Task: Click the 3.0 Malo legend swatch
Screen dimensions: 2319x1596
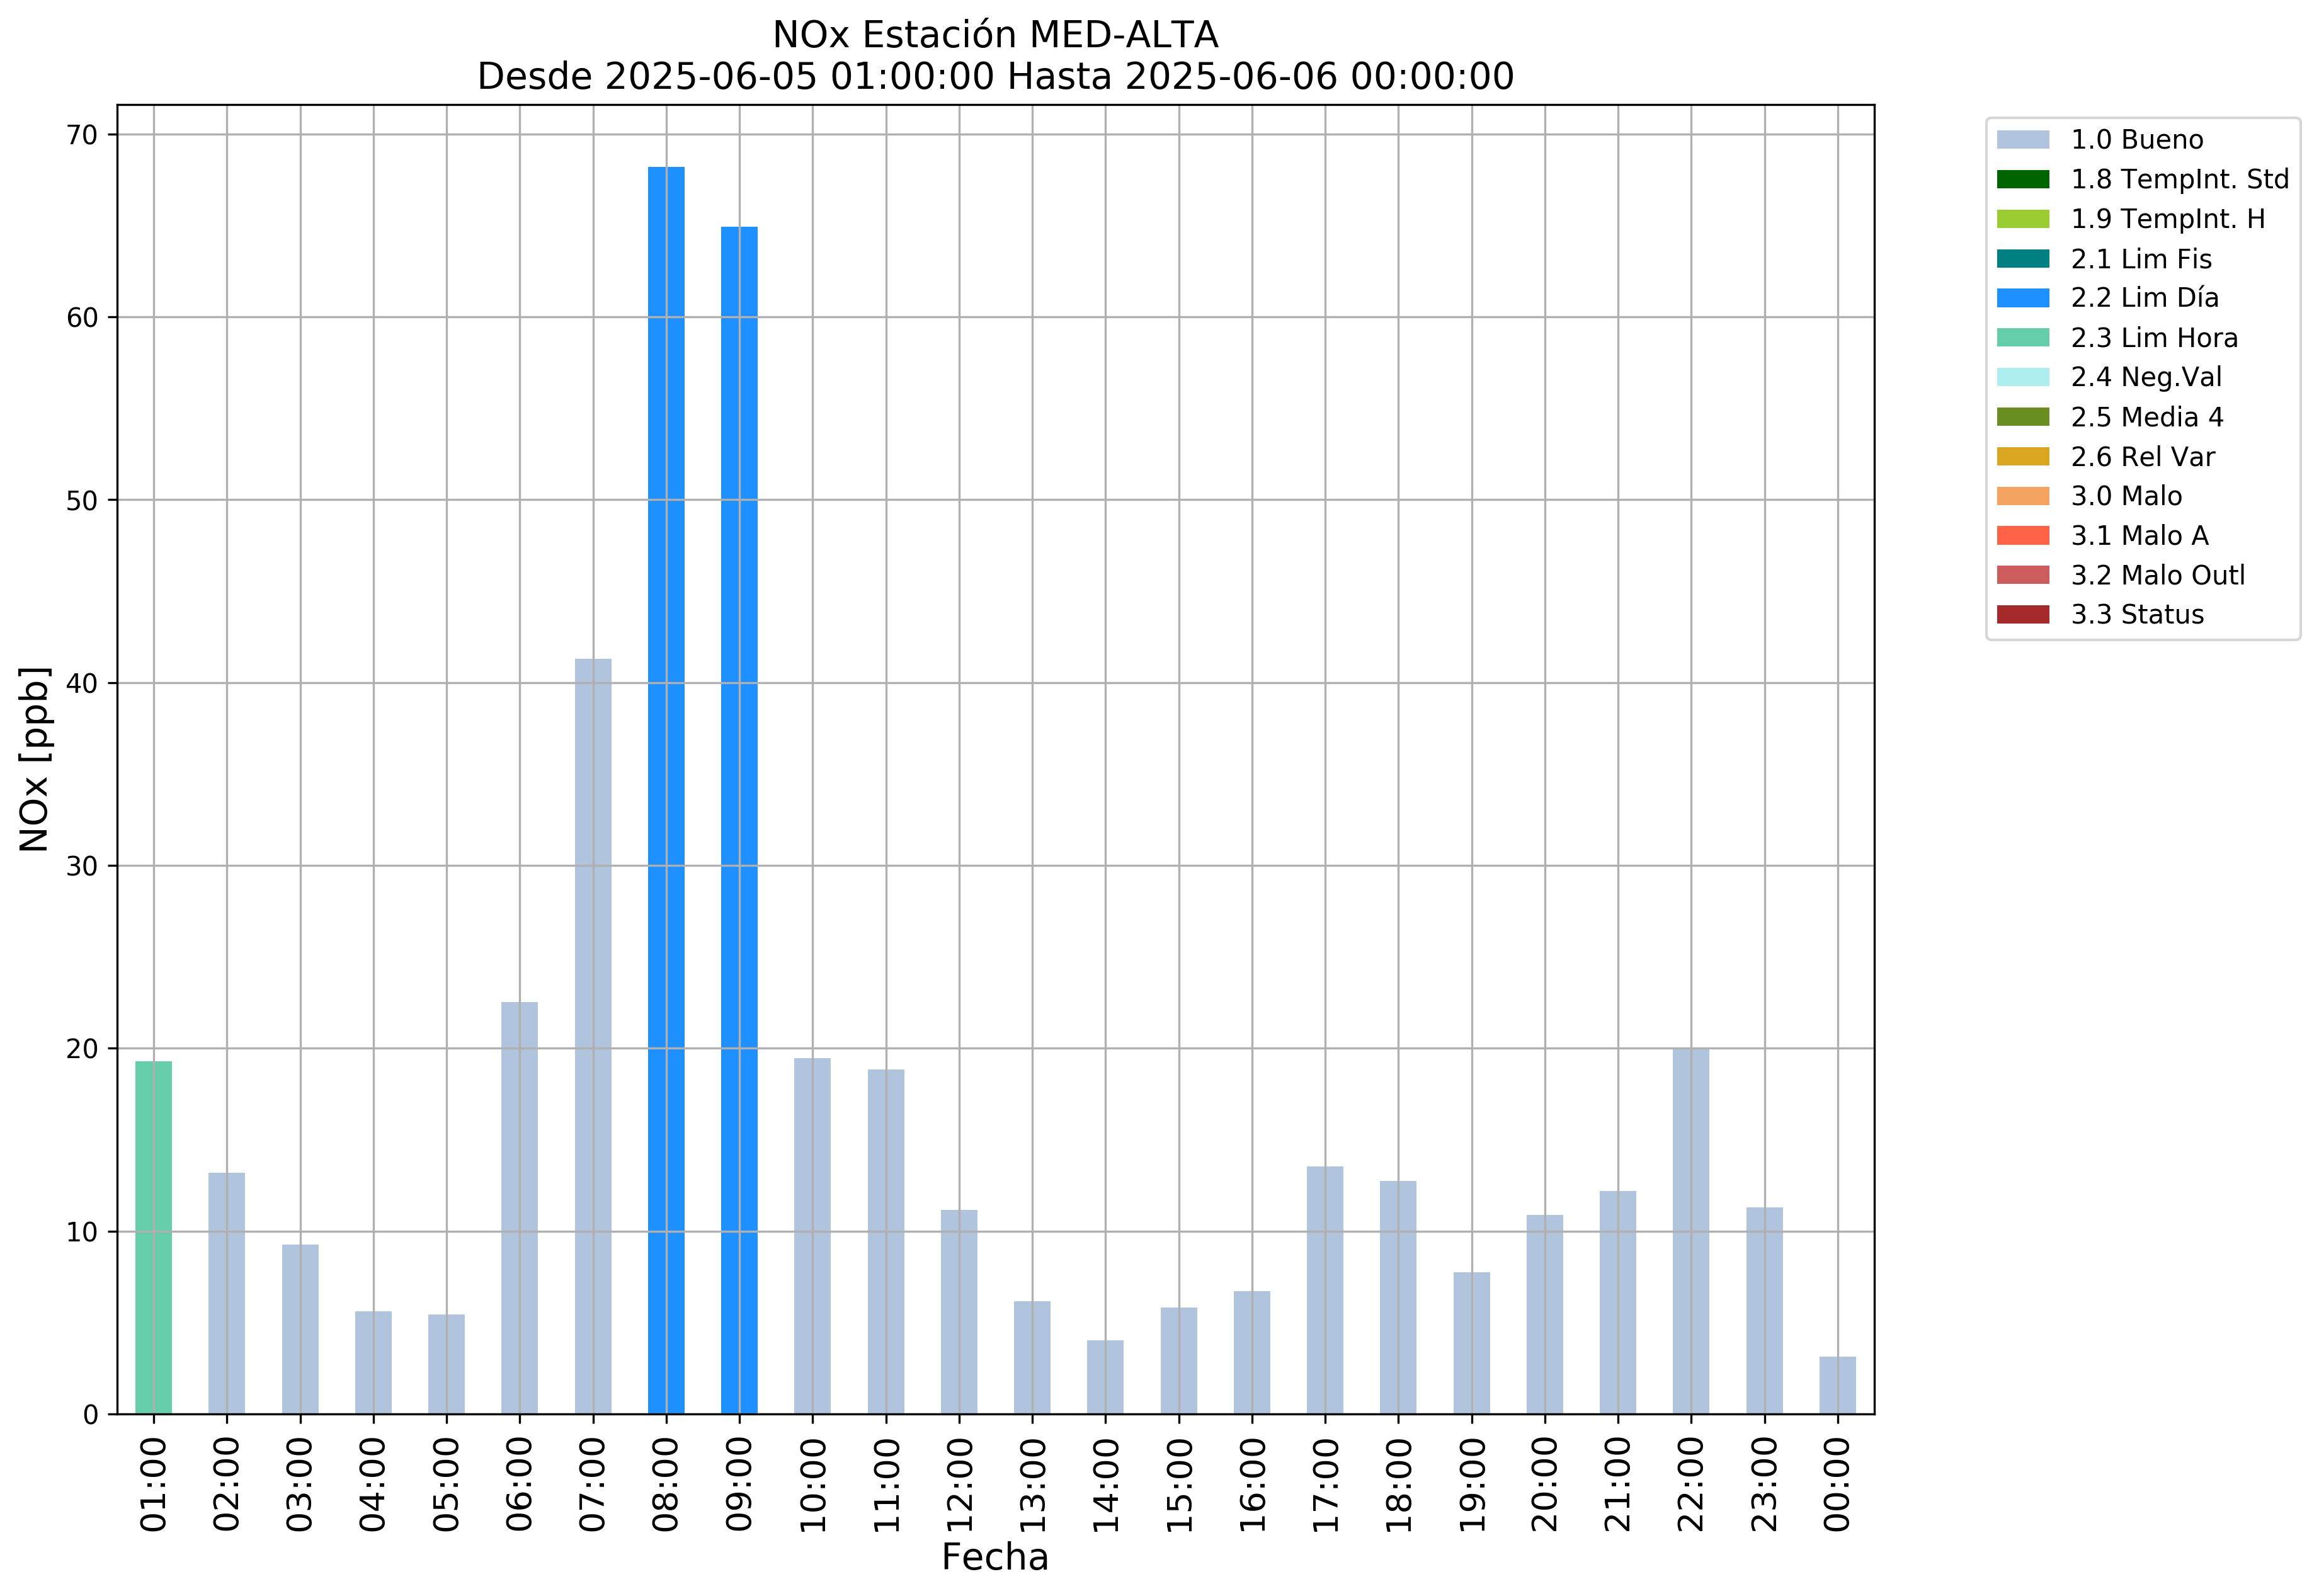Action: [x=2022, y=496]
